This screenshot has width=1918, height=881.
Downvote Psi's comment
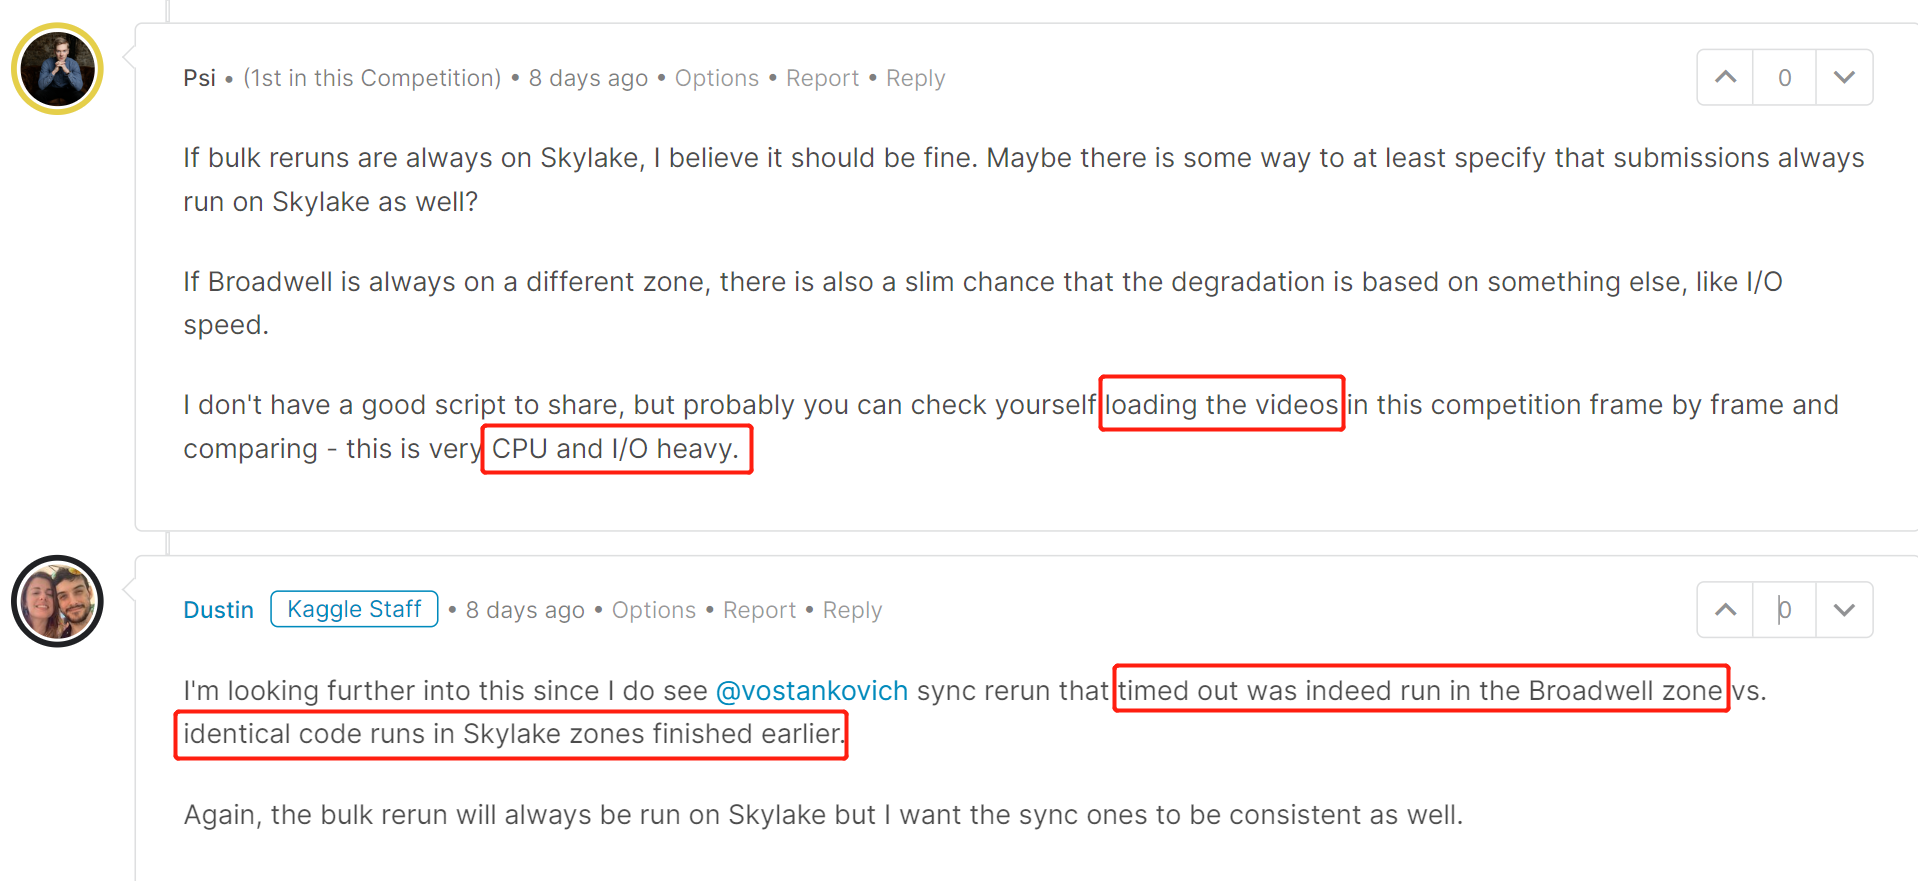pos(1844,77)
